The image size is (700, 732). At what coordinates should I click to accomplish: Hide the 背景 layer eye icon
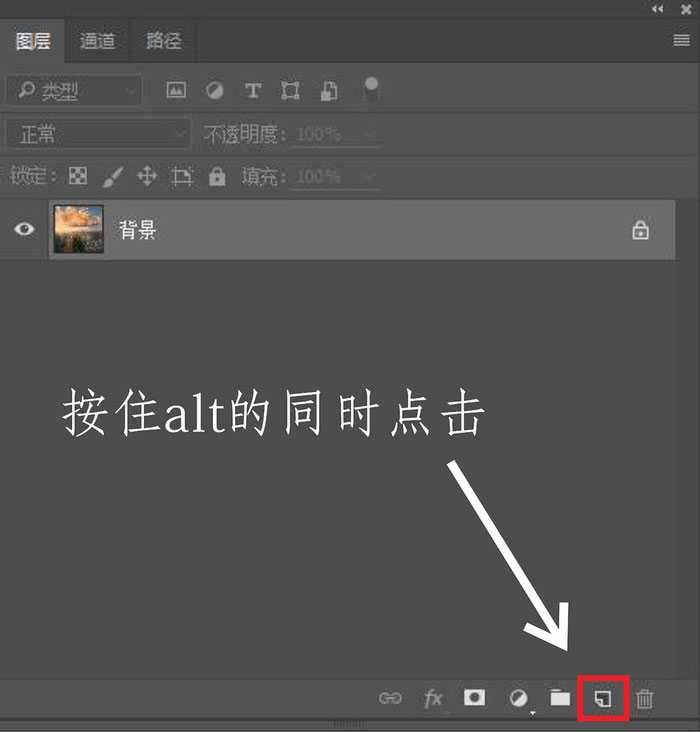click(x=24, y=229)
